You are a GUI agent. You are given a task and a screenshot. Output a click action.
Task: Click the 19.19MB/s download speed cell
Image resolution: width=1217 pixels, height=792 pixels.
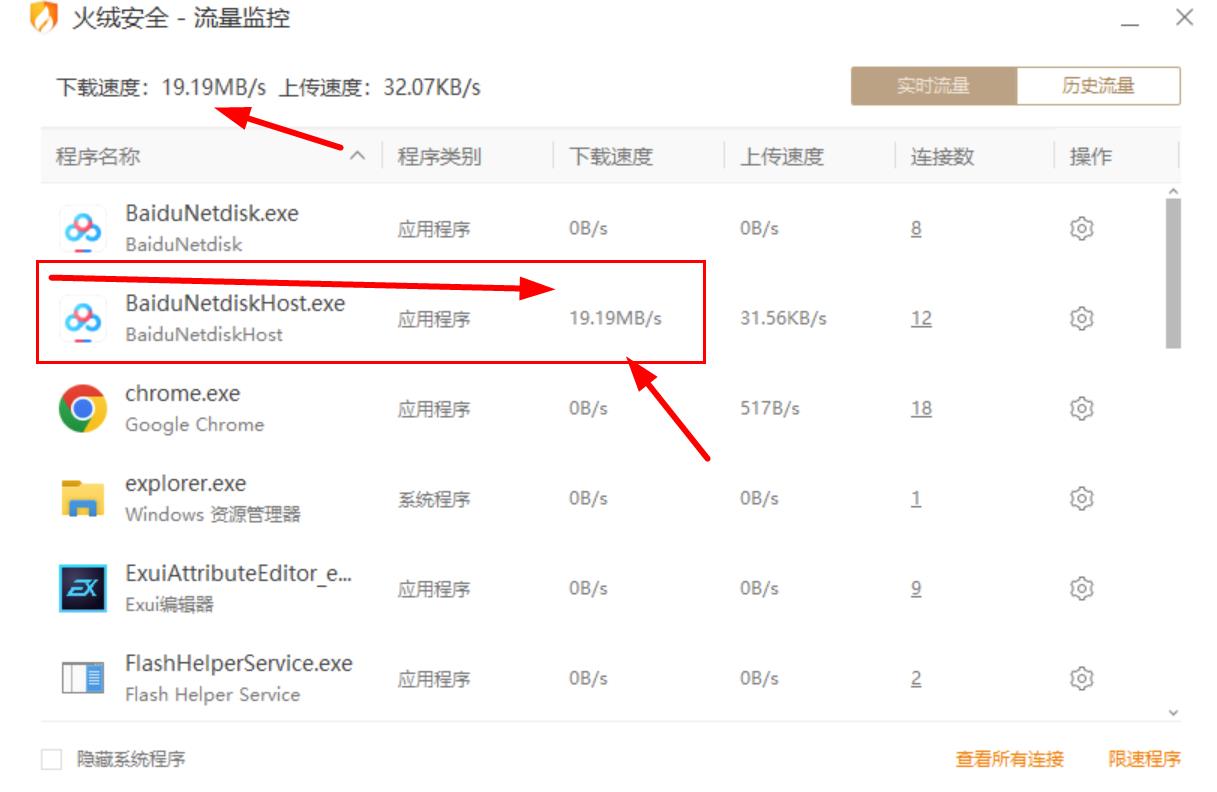[615, 318]
